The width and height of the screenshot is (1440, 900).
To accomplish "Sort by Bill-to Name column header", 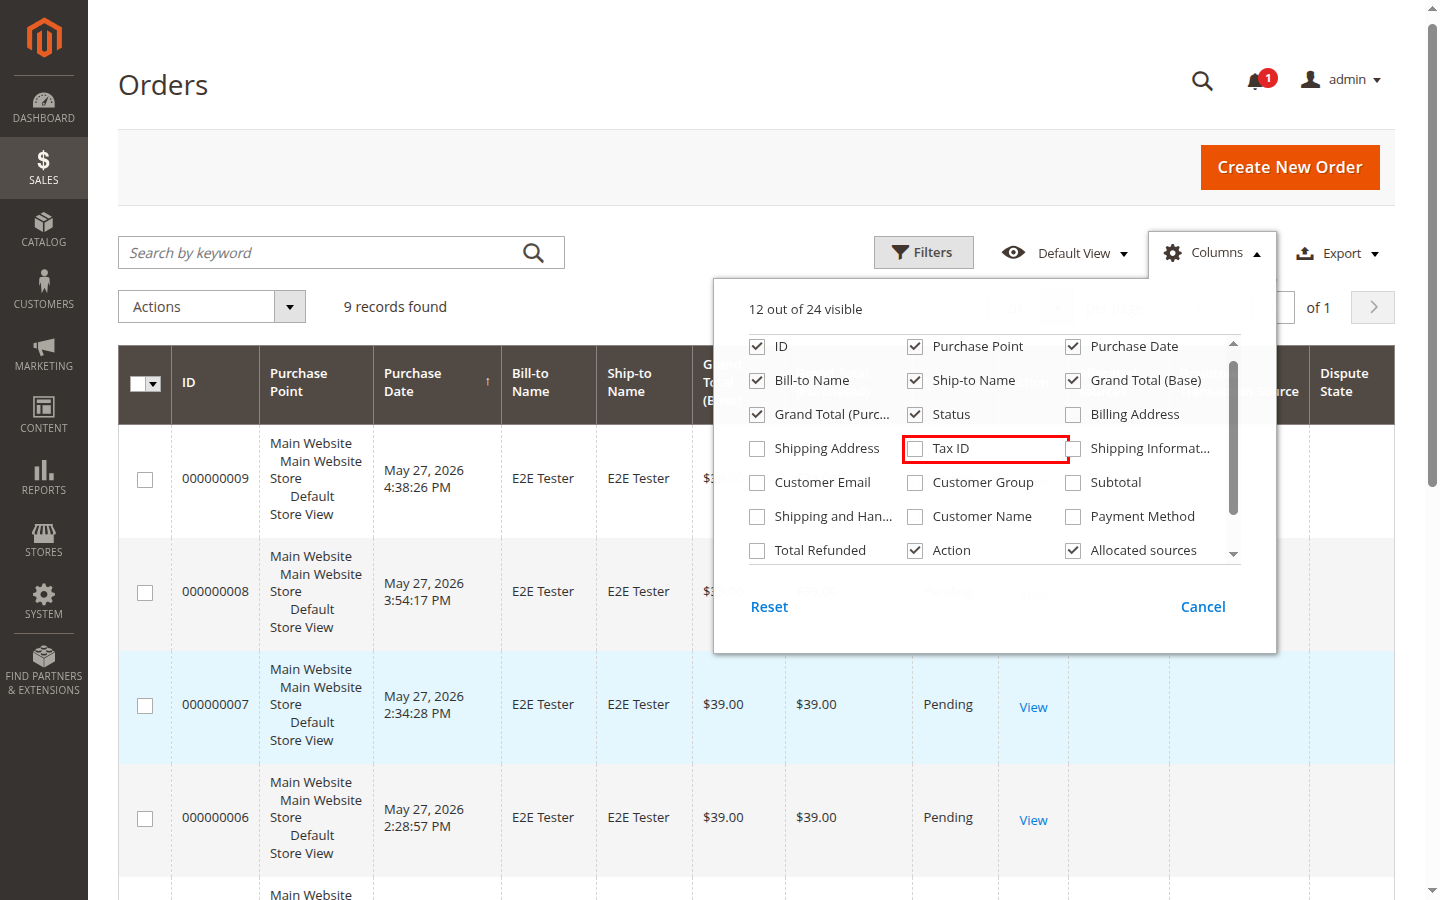I will [548, 384].
